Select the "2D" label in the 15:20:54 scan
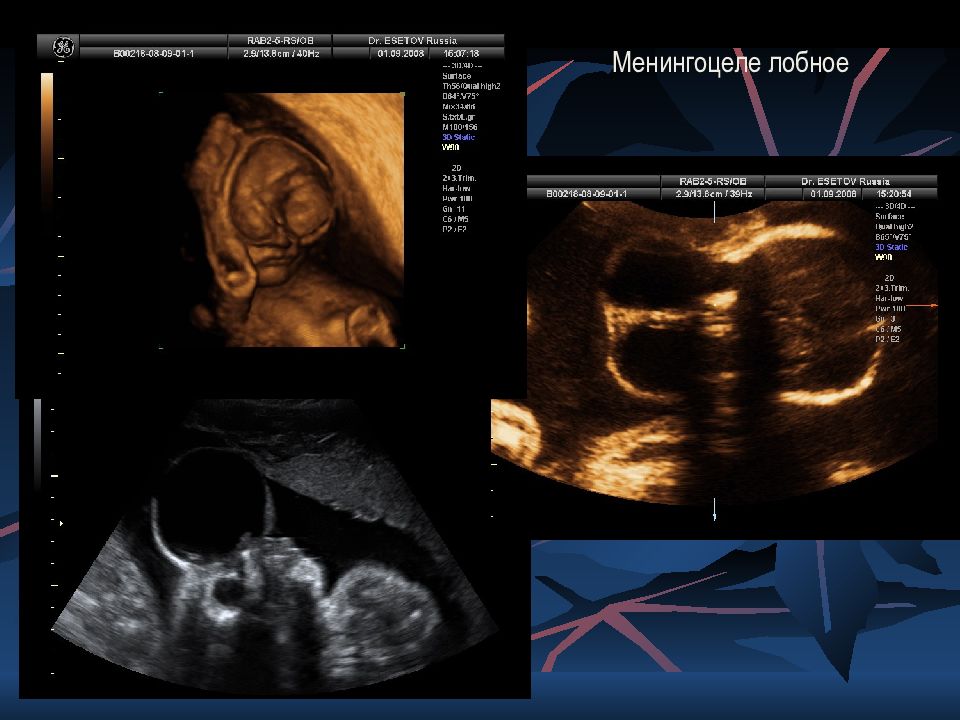 (889, 278)
